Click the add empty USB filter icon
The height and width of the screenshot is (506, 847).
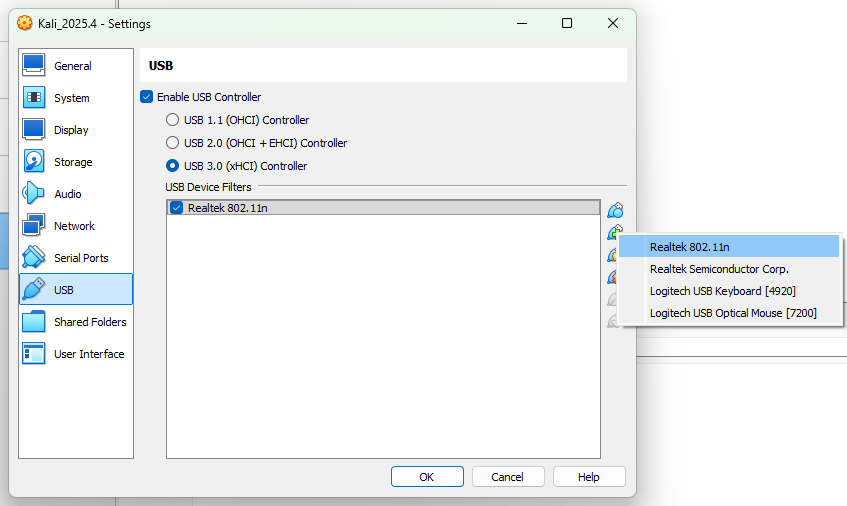pyautogui.click(x=615, y=210)
